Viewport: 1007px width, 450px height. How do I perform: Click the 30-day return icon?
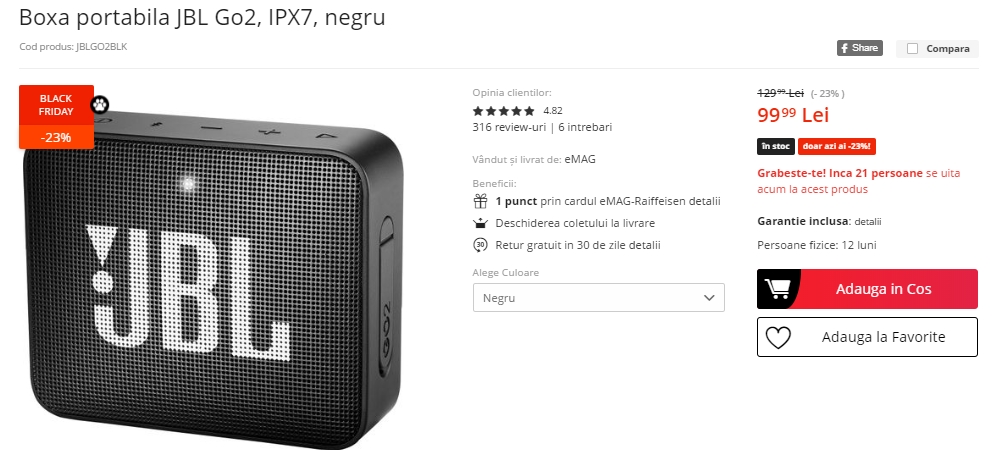pyautogui.click(x=480, y=245)
